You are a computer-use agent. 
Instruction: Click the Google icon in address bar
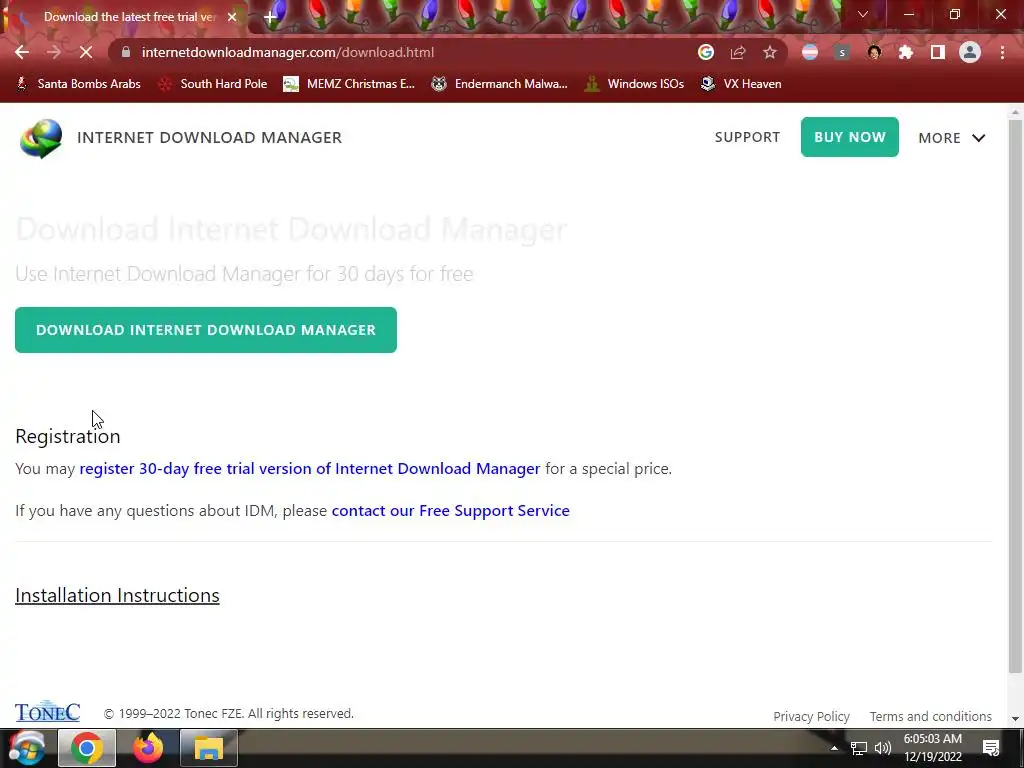point(705,52)
